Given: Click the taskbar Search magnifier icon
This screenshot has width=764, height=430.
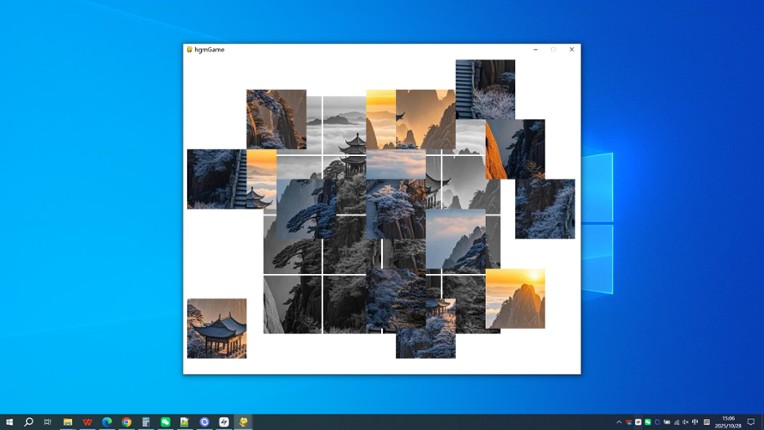Looking at the screenshot, I should pyautogui.click(x=29, y=422).
